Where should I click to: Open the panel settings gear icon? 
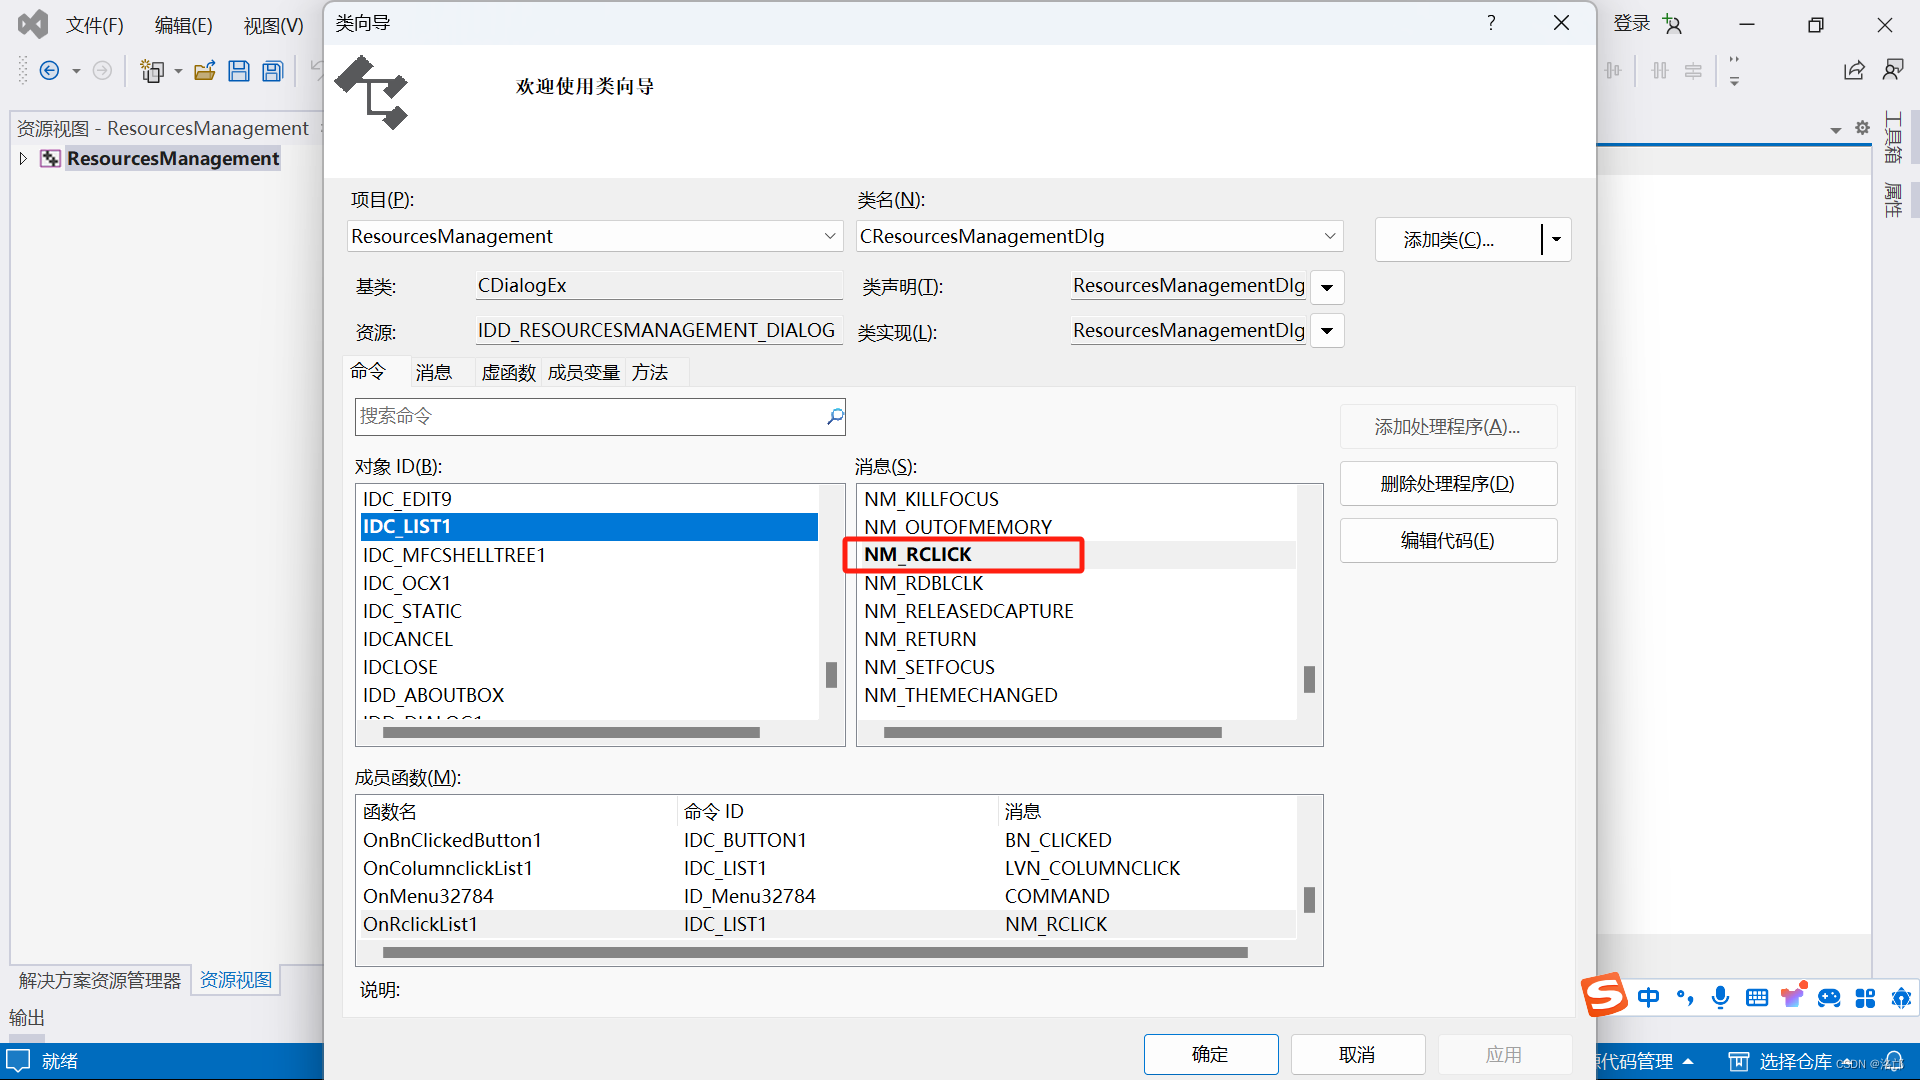(x=1862, y=128)
